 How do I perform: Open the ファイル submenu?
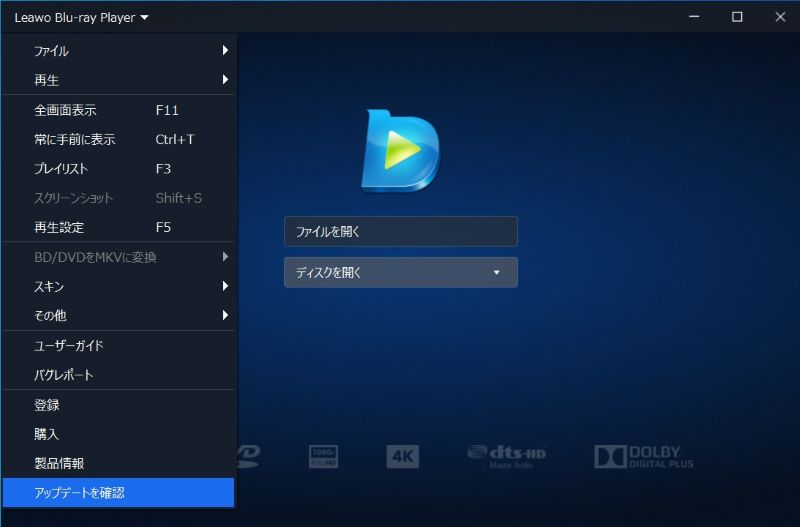pos(118,51)
